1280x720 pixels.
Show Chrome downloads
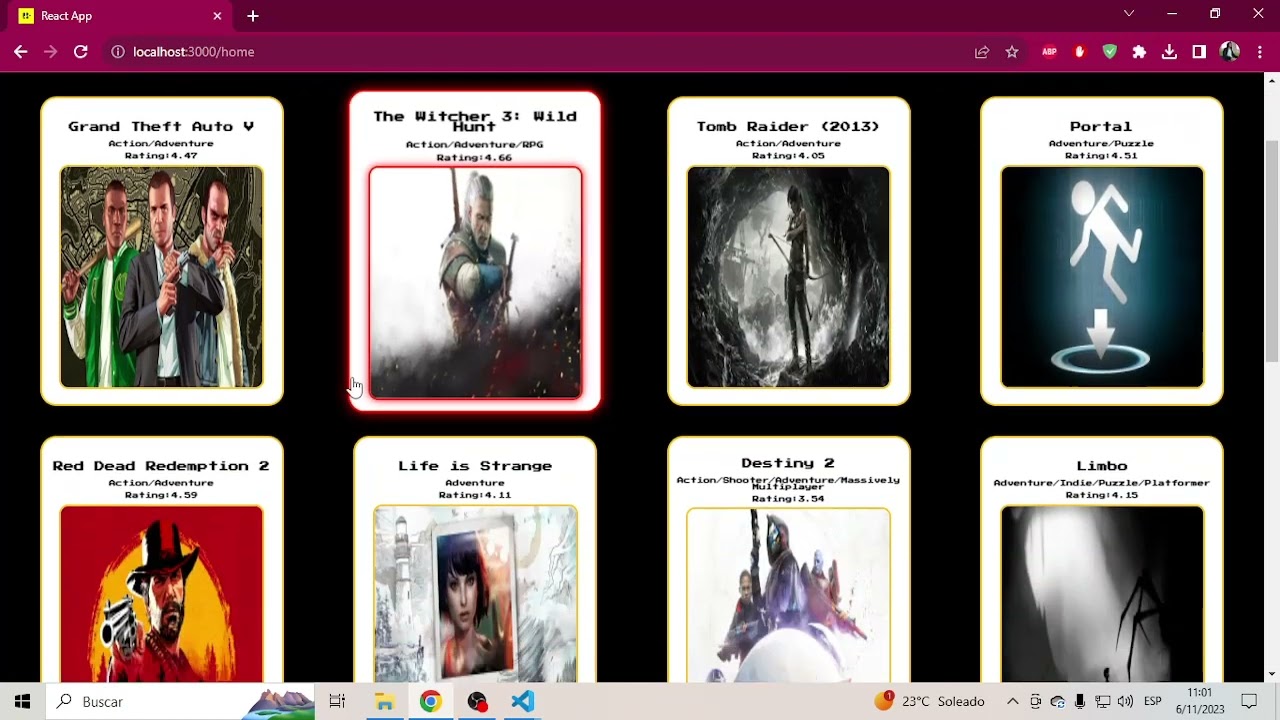click(1169, 52)
